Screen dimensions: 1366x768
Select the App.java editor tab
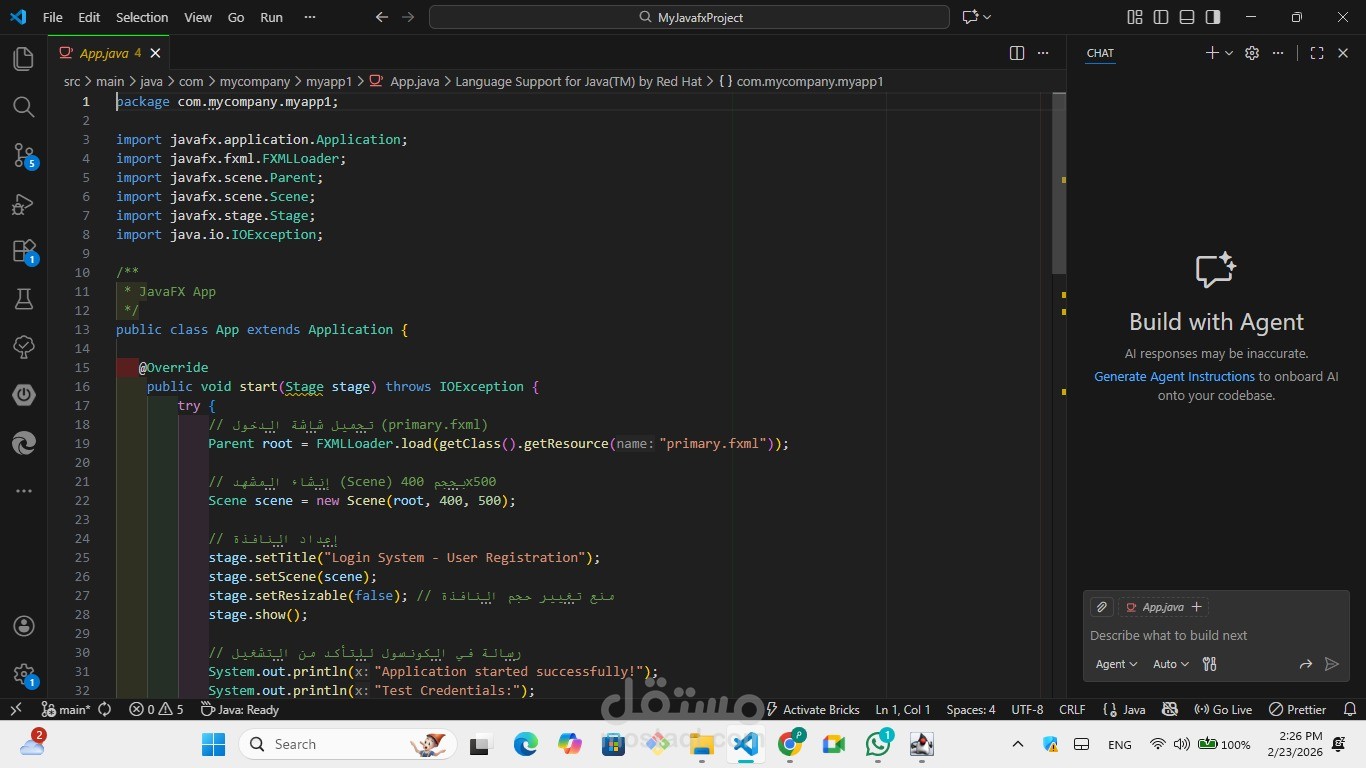point(104,53)
